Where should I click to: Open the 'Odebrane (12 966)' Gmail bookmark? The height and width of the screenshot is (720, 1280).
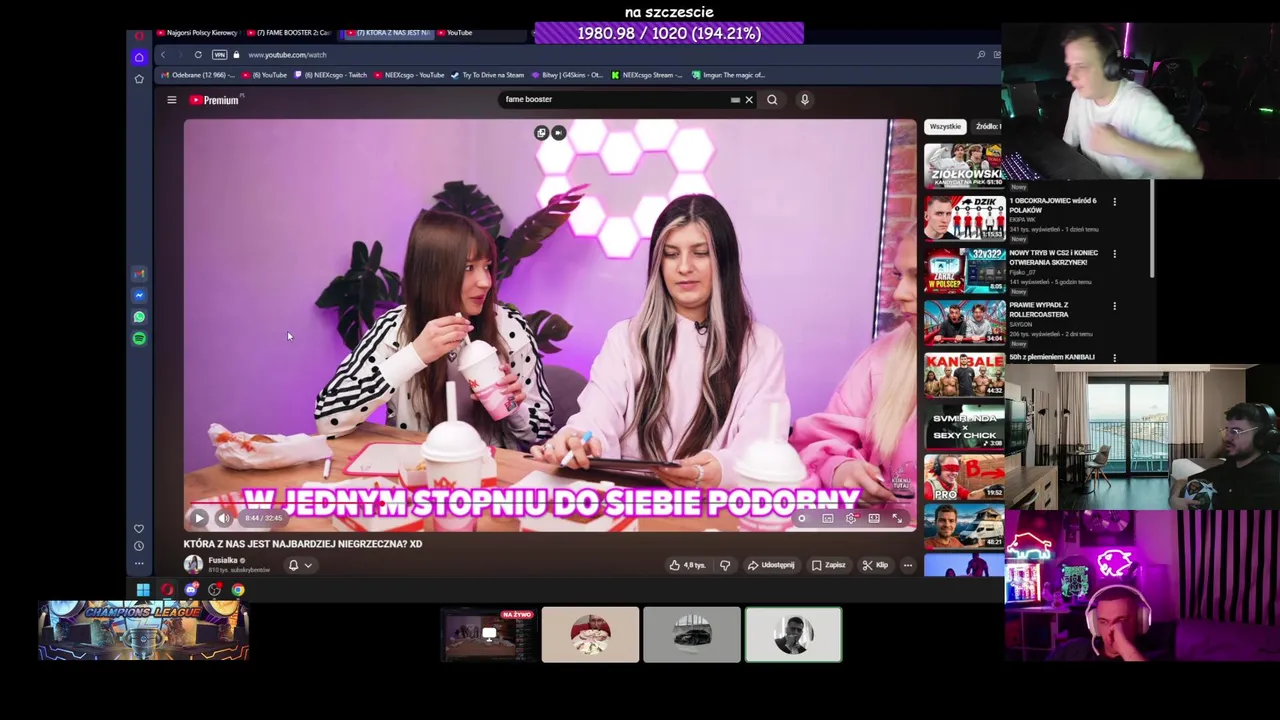click(199, 75)
